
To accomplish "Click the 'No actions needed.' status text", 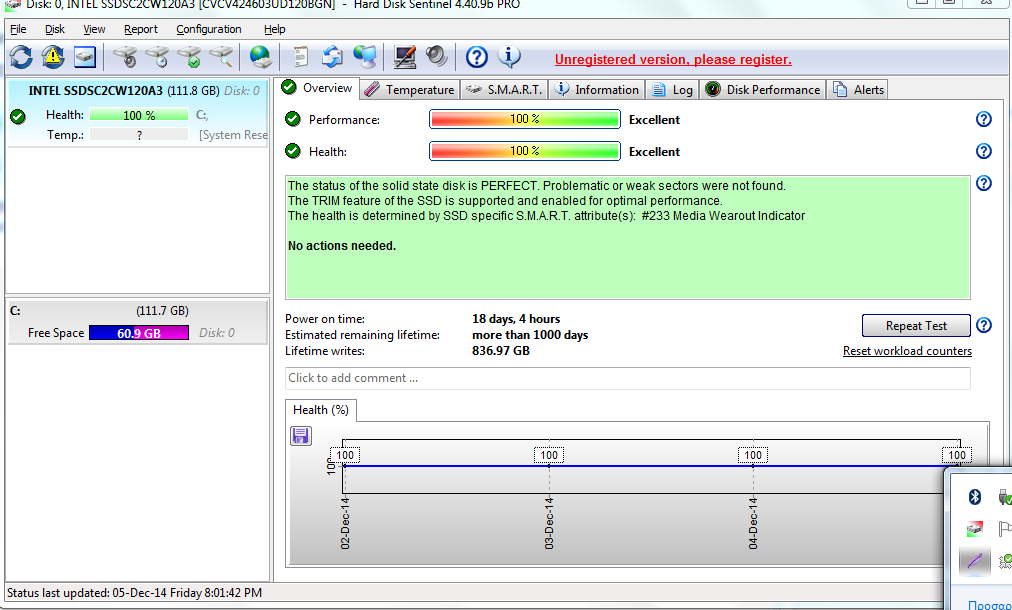I will [342, 246].
